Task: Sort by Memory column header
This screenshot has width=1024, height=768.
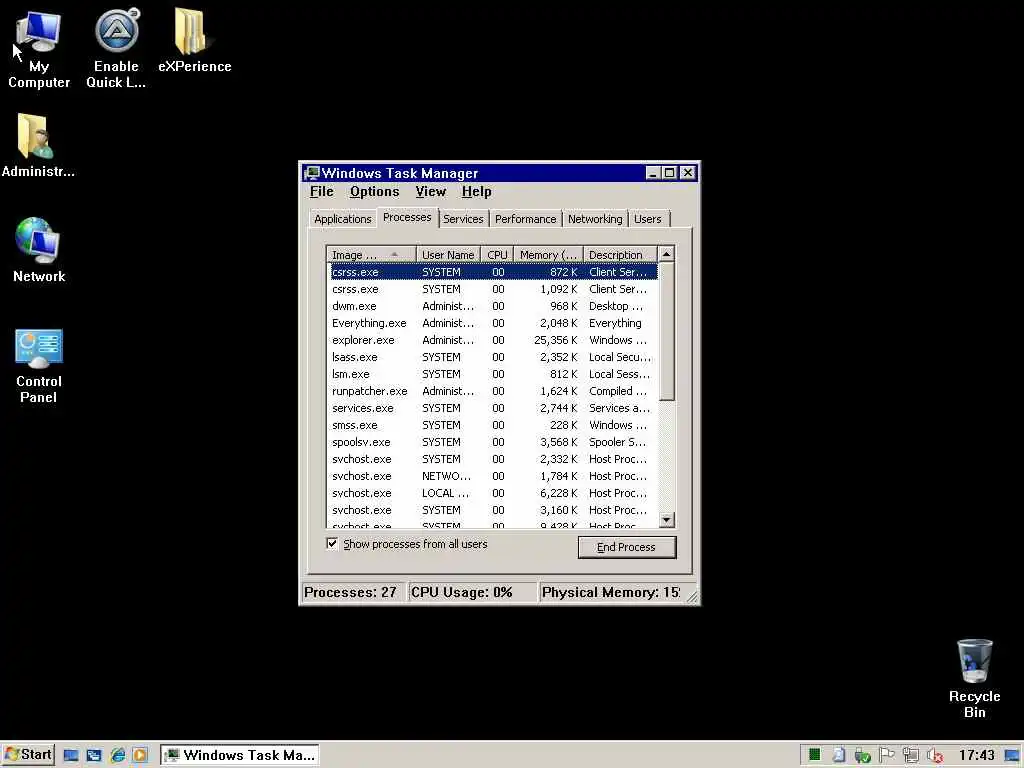Action: point(548,255)
